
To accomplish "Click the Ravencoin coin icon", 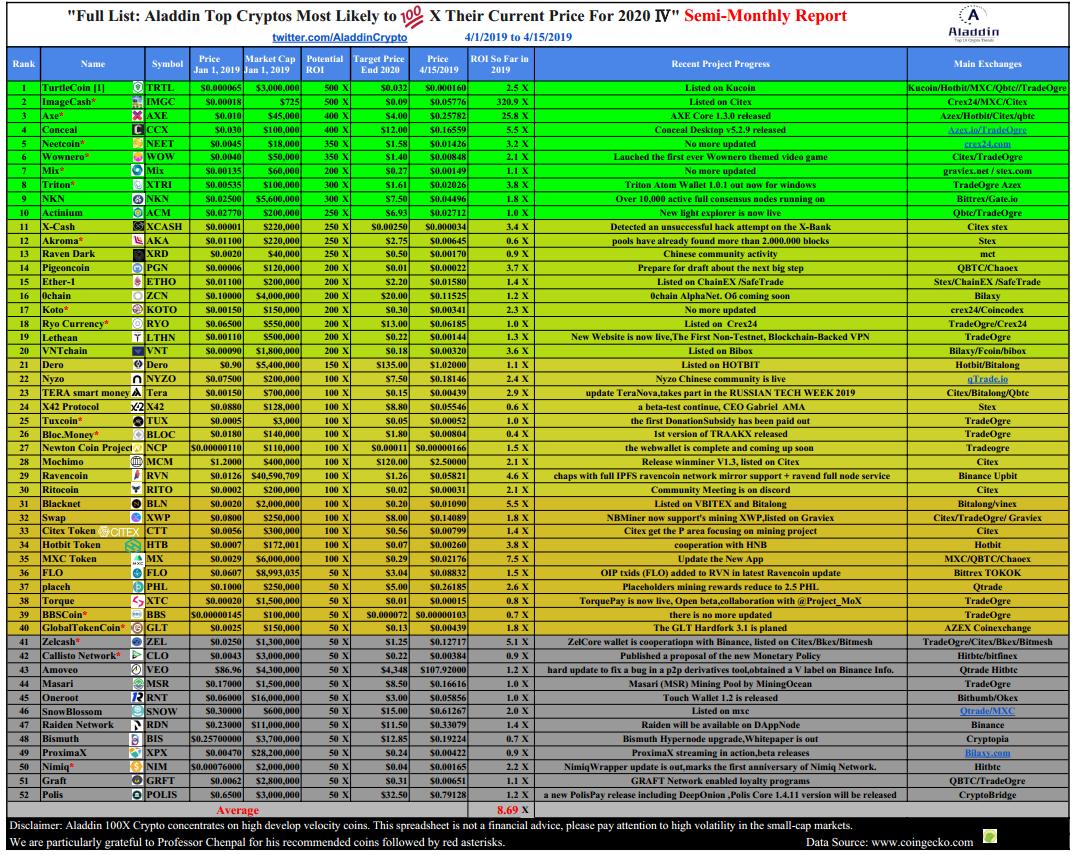I will tap(138, 475).
